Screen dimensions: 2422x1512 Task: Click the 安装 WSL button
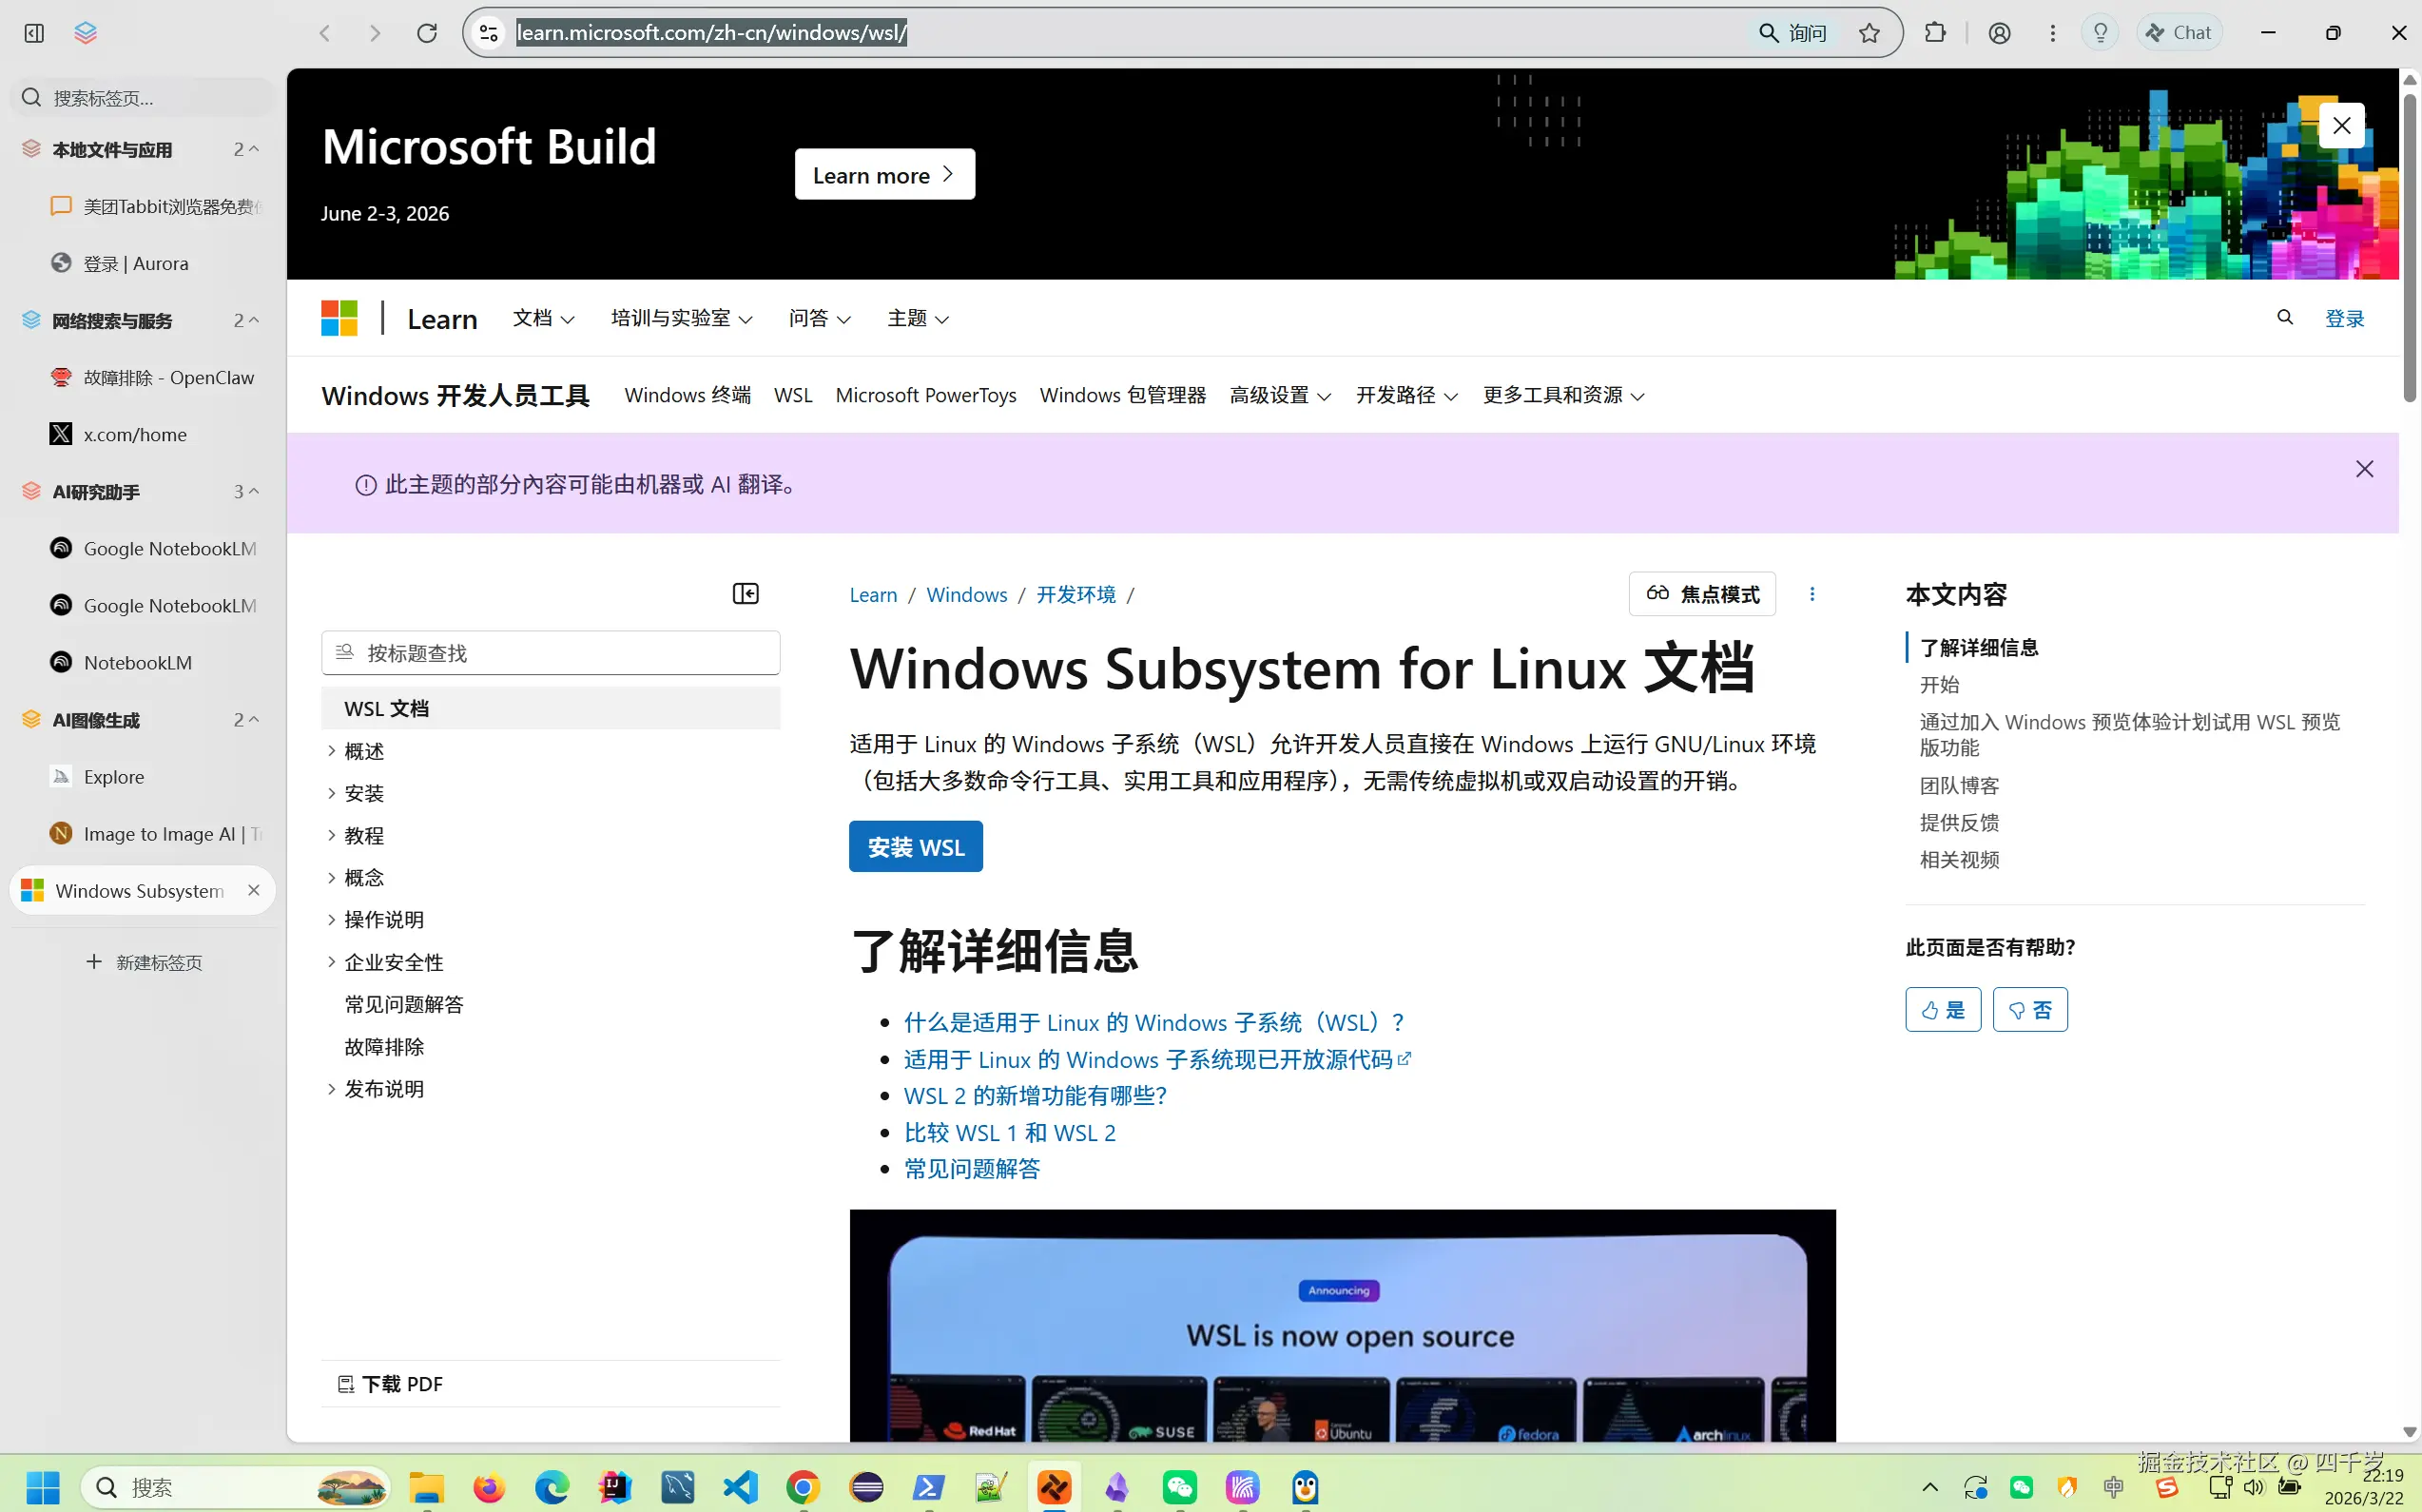[914, 845]
